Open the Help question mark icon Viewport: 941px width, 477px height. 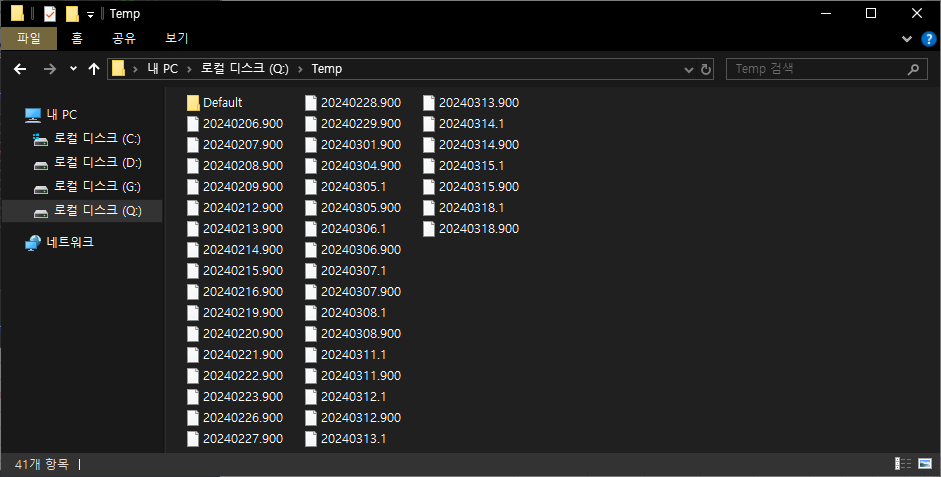click(928, 39)
